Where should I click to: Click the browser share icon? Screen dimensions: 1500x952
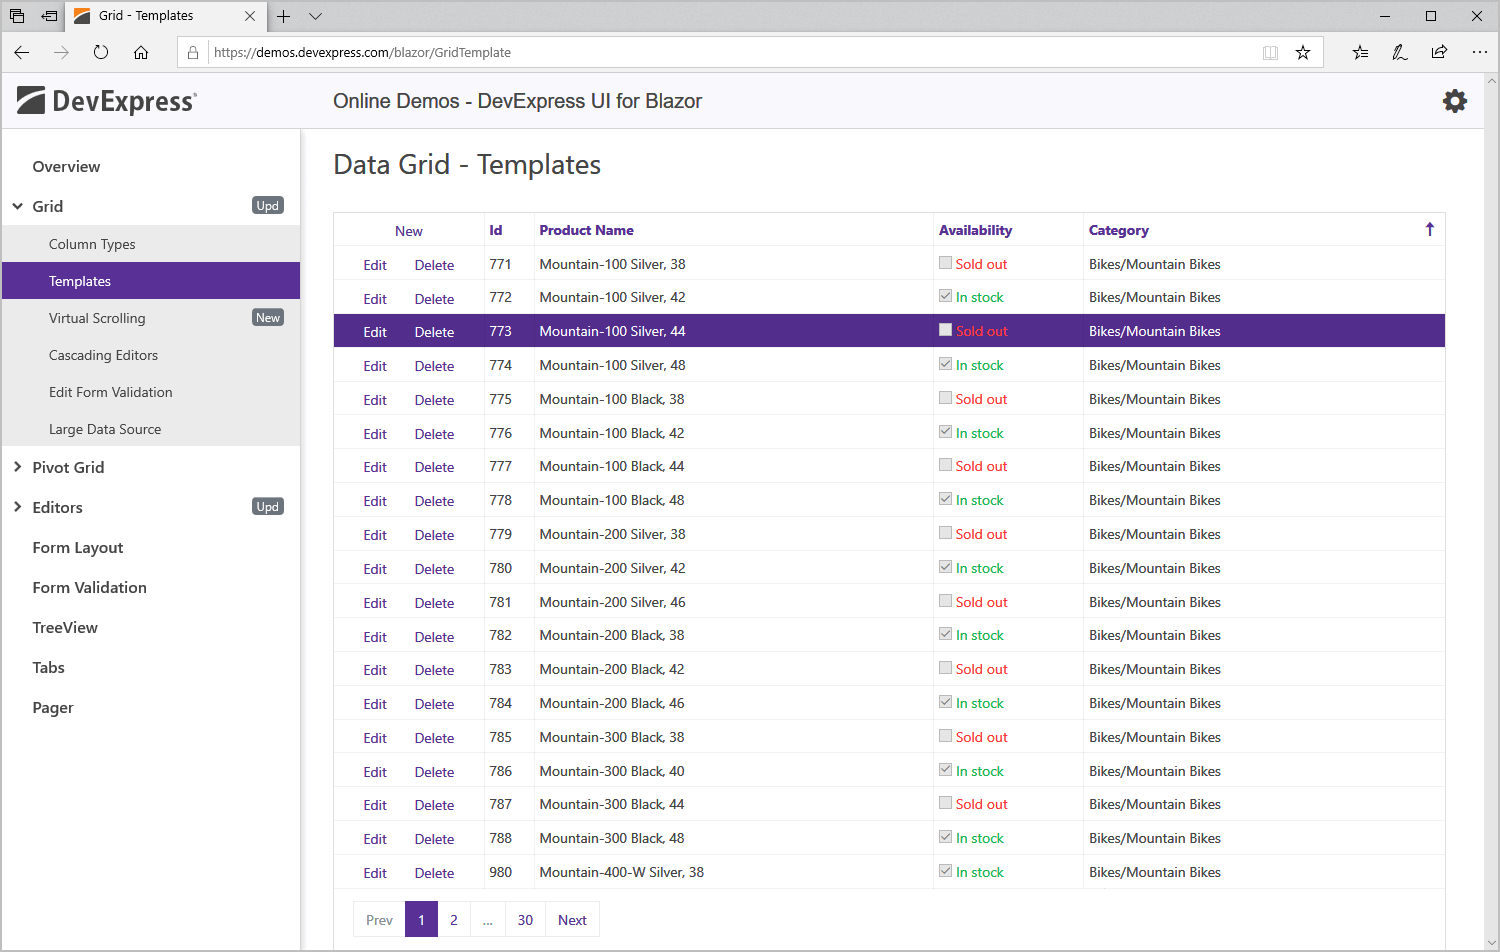pyautogui.click(x=1439, y=52)
